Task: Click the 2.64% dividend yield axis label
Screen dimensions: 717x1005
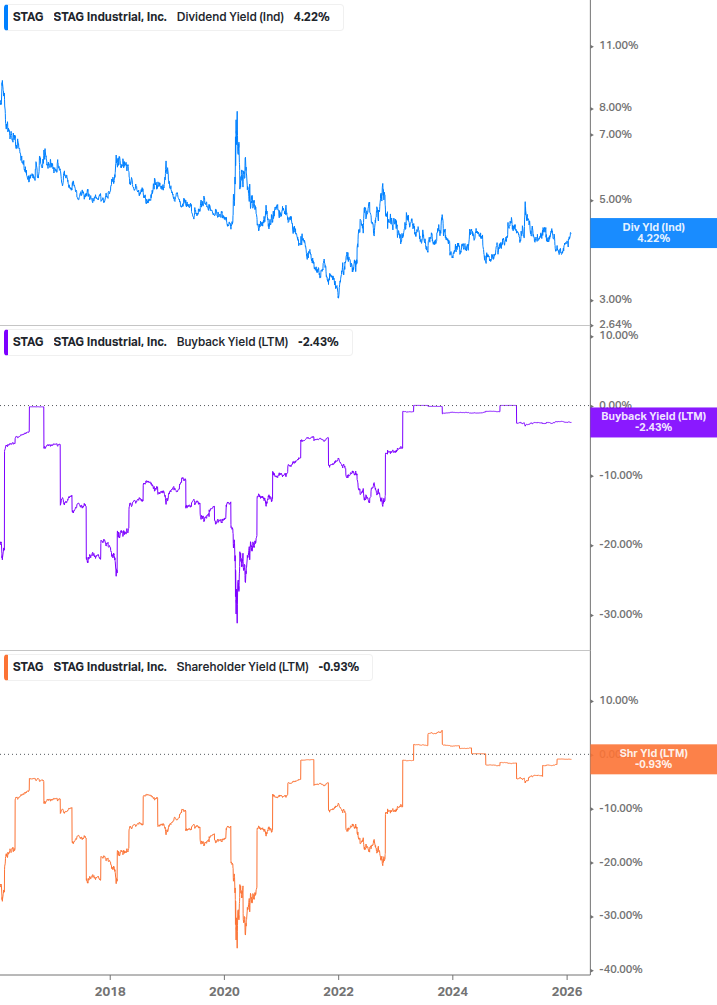Action: click(x=615, y=324)
